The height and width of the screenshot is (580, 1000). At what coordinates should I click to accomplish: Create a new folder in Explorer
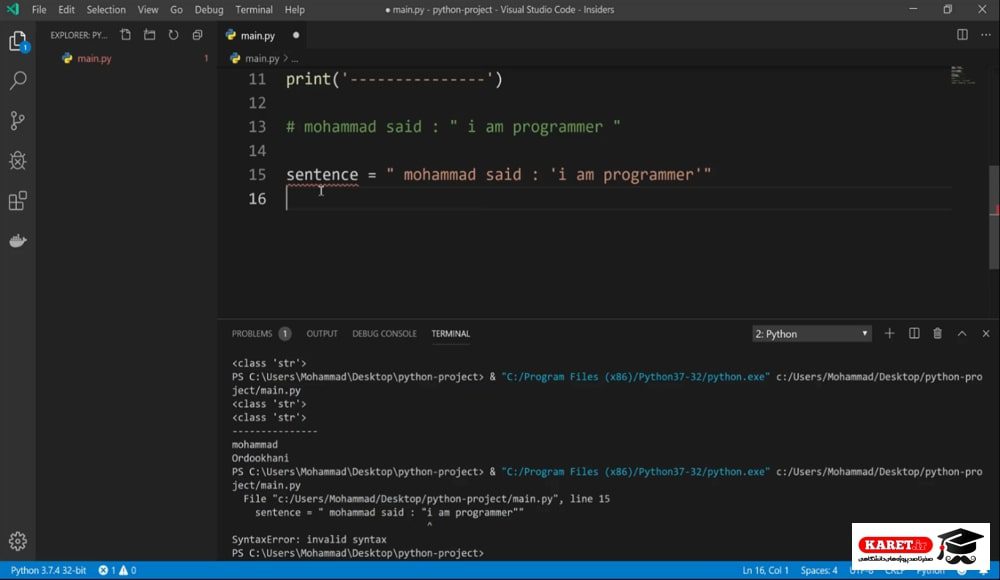[x=149, y=35]
